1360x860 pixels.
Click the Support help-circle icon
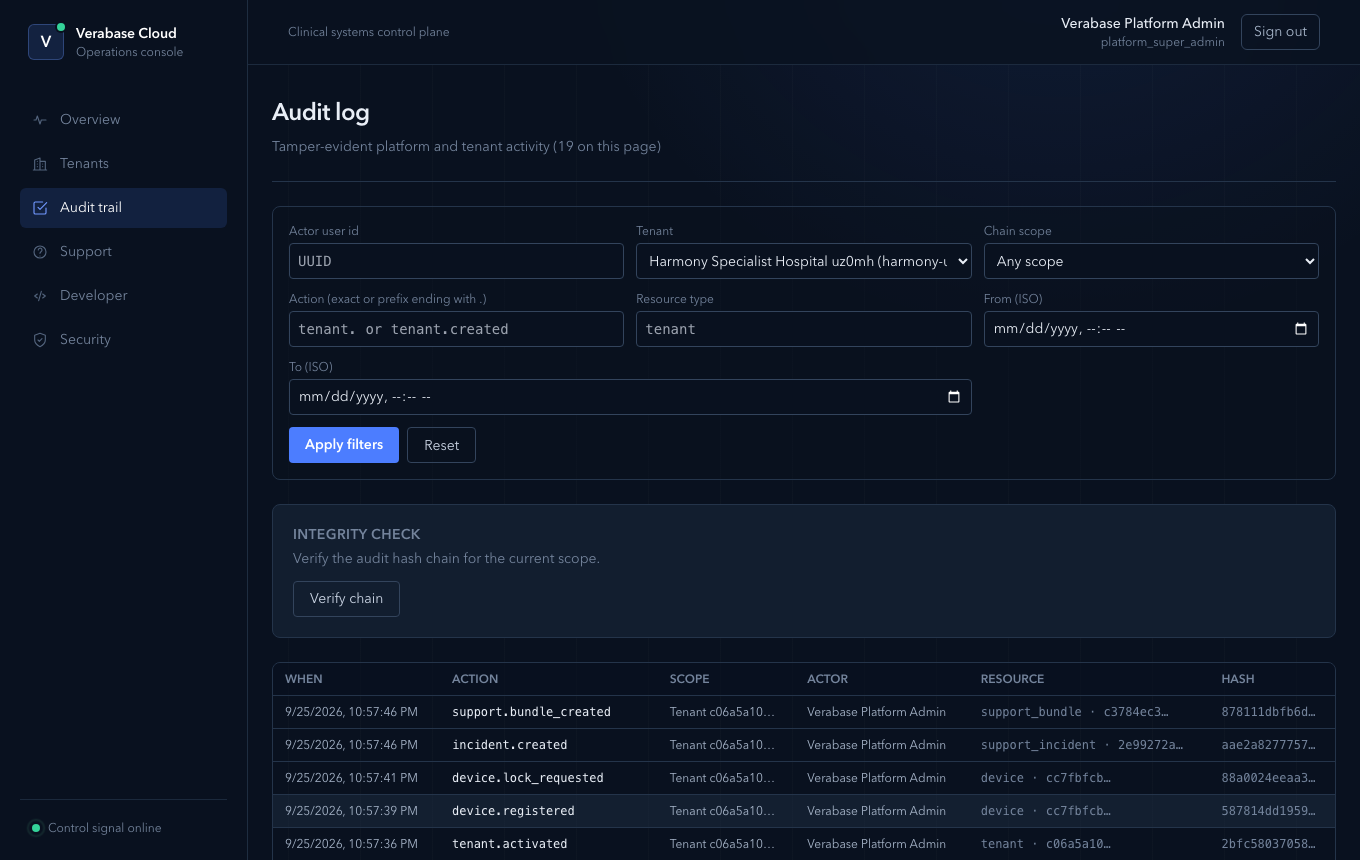click(x=40, y=252)
